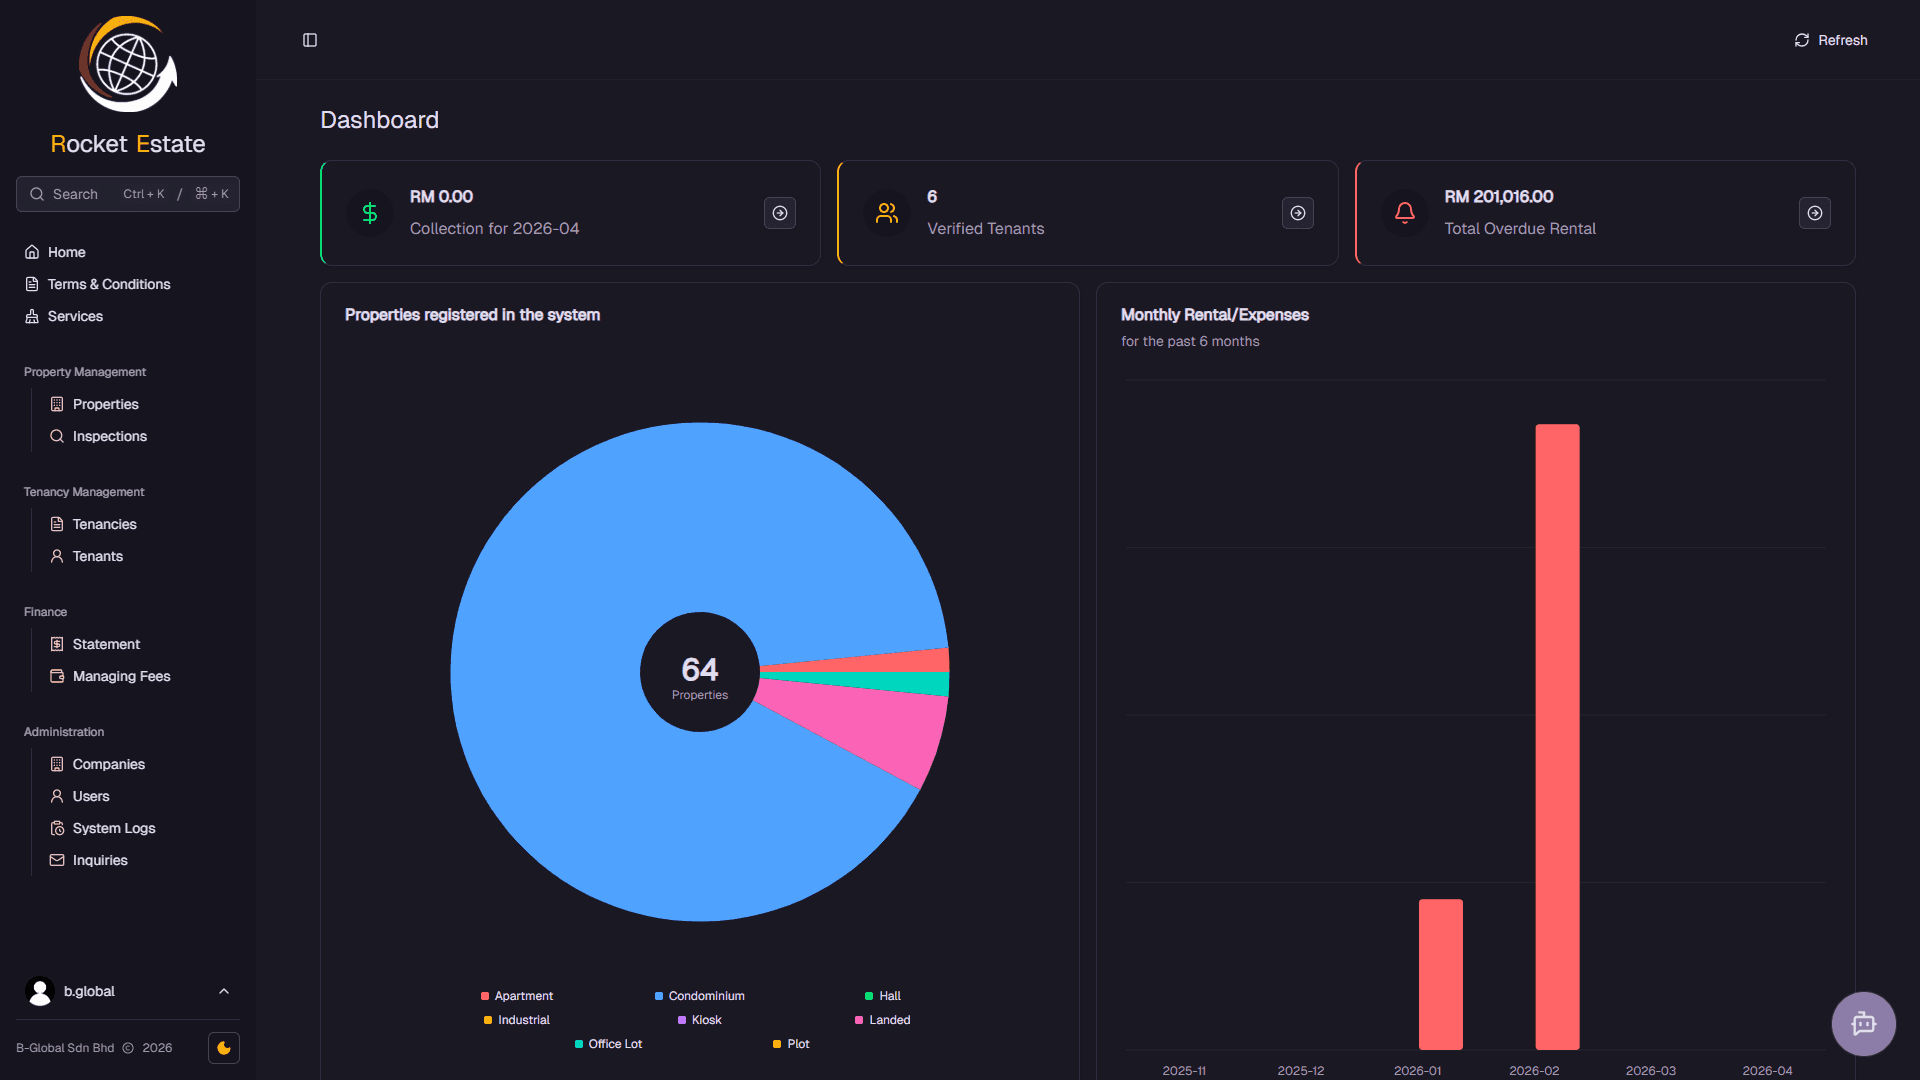The image size is (1920, 1080).
Task: Click the Collection for 2026-04 arrow icon
Action: (x=780, y=213)
